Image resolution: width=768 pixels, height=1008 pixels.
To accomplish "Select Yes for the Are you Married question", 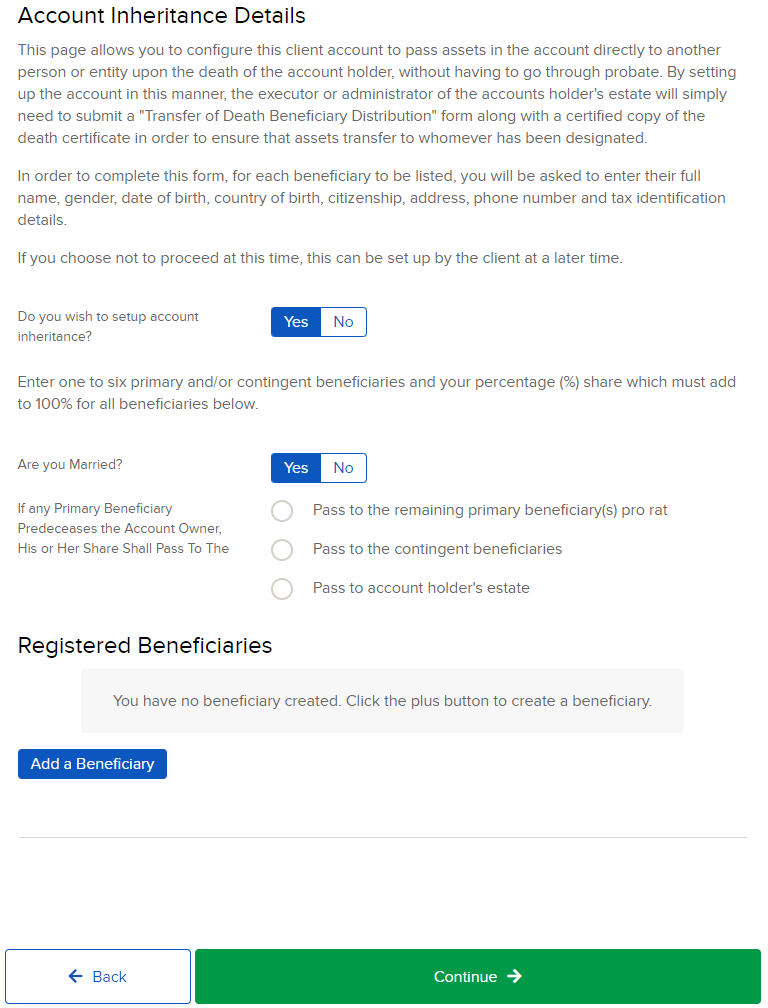I will point(295,468).
